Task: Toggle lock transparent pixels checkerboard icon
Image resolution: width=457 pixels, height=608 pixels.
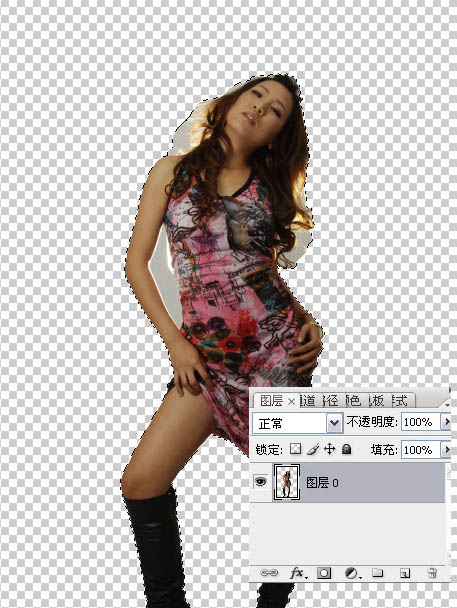Action: 296,449
